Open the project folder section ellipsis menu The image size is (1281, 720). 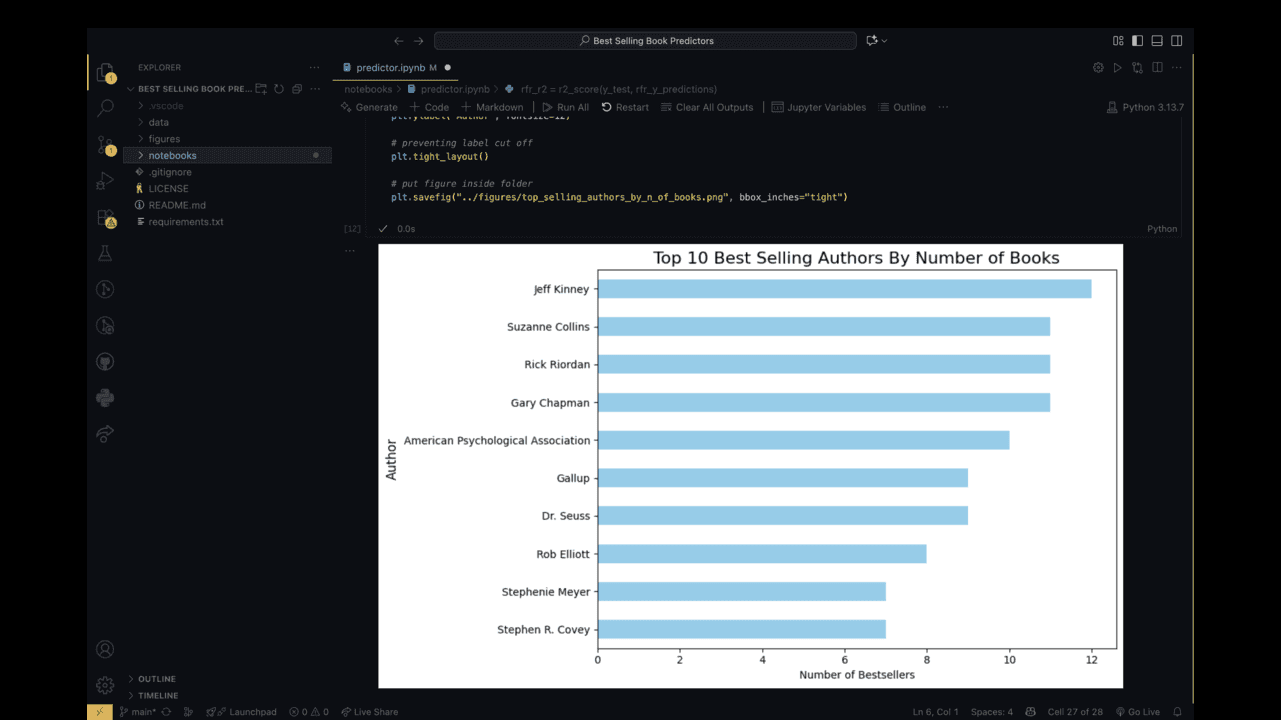(x=315, y=89)
